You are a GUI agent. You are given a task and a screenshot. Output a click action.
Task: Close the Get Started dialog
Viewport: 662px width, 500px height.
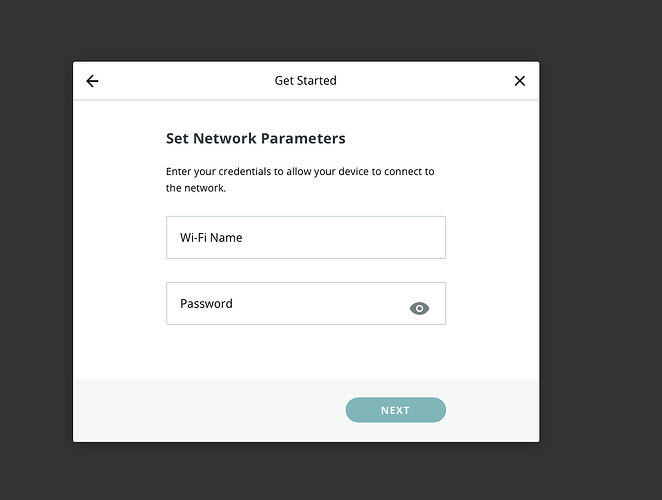519,81
